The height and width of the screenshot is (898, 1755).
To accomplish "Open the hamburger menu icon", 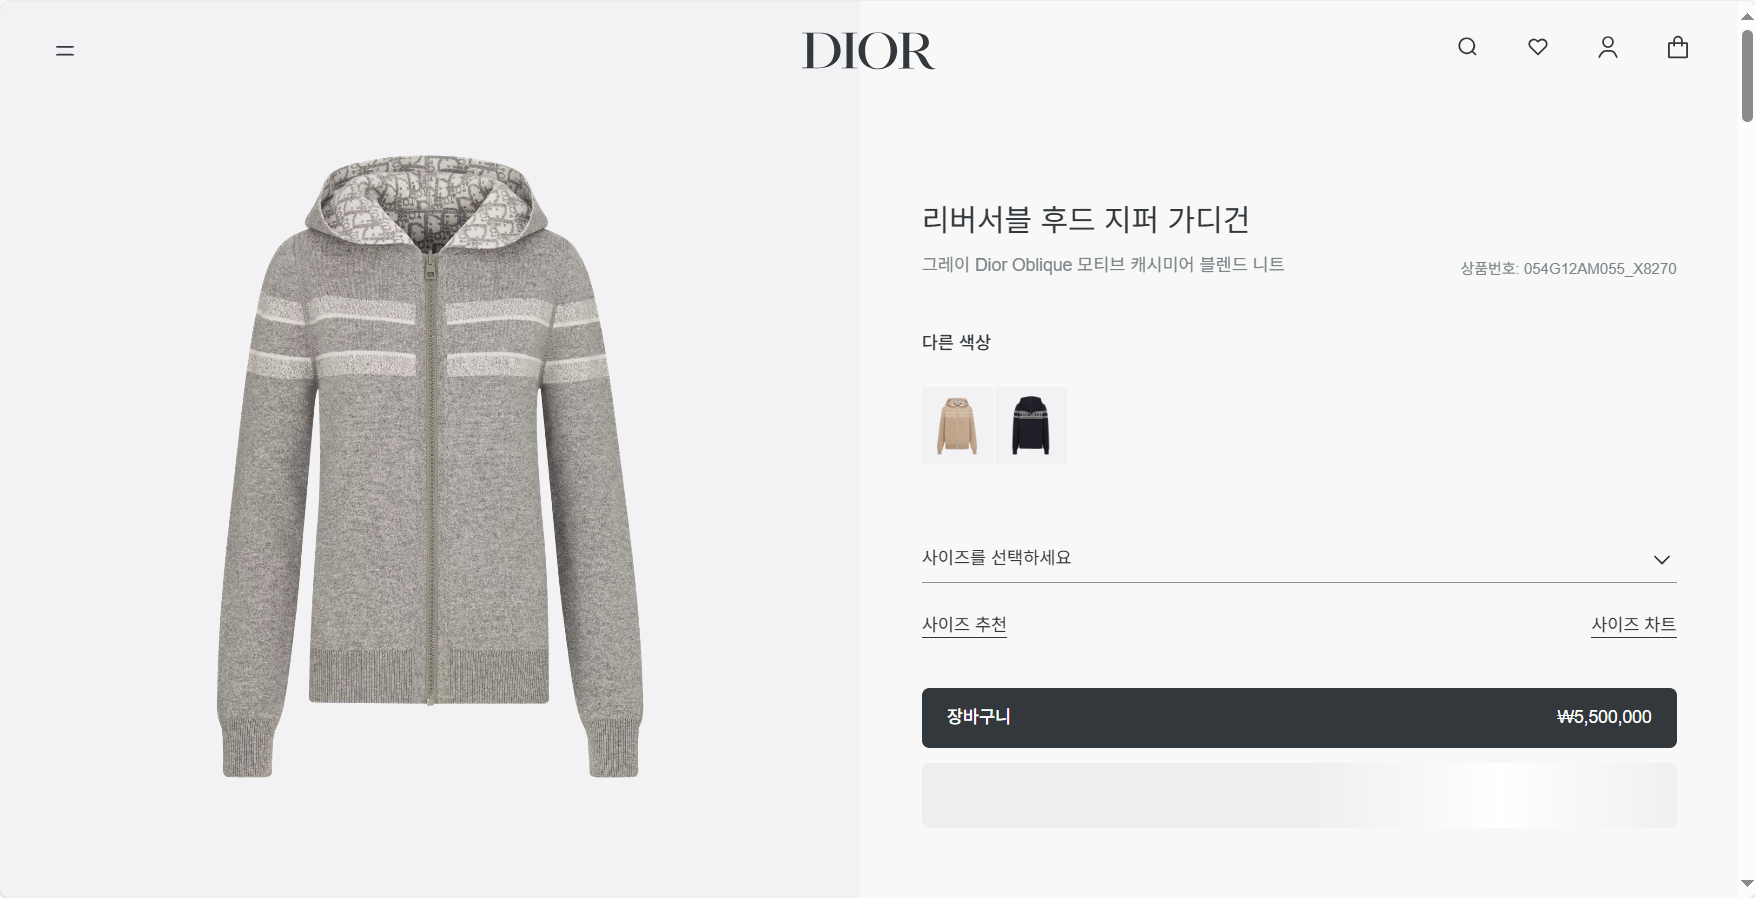I will [x=65, y=50].
